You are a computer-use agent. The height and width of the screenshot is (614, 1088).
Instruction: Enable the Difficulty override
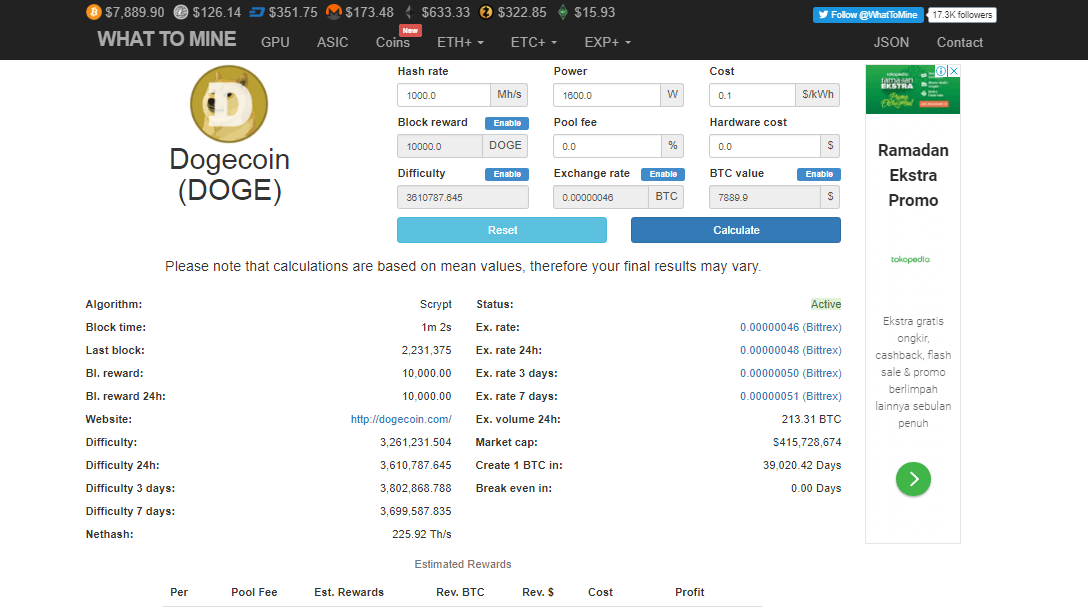(507, 174)
